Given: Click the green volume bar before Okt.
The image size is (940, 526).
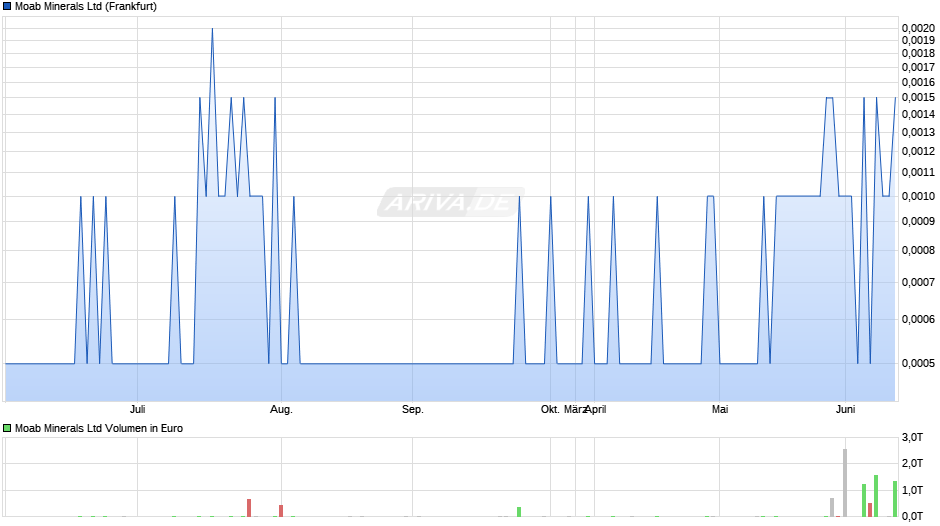Looking at the screenshot, I should (519, 512).
